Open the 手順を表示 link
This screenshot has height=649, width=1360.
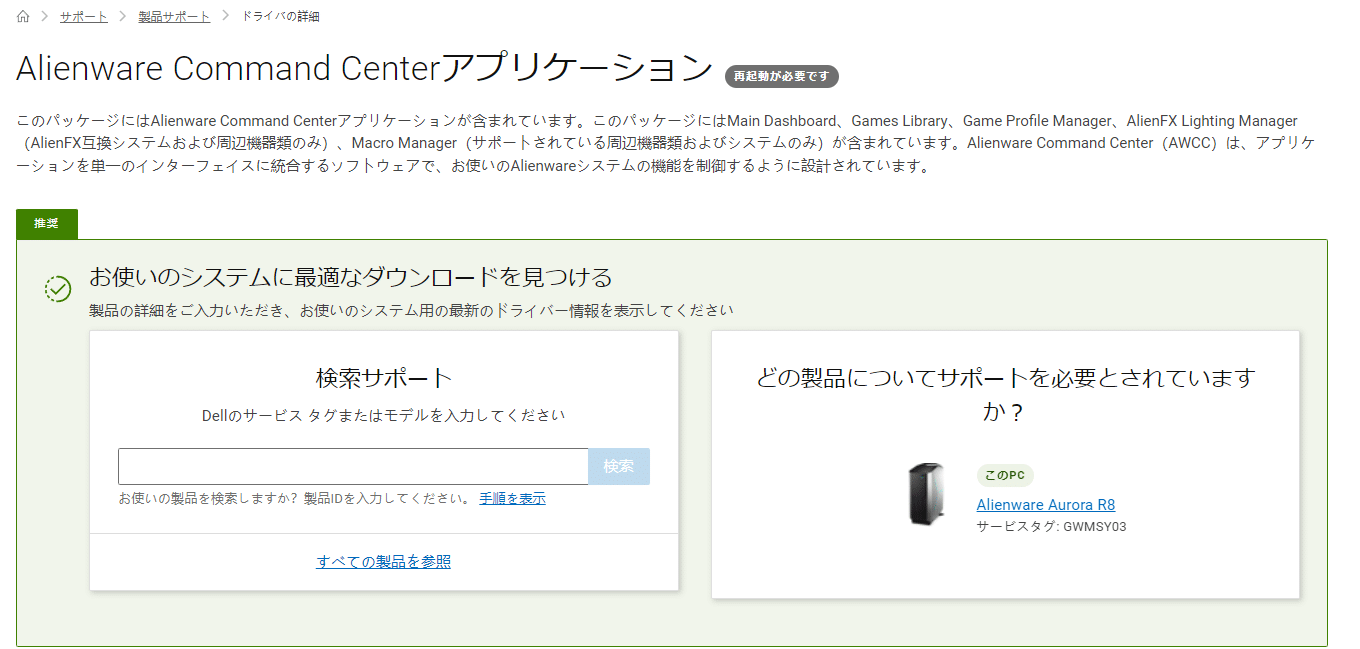click(x=512, y=499)
